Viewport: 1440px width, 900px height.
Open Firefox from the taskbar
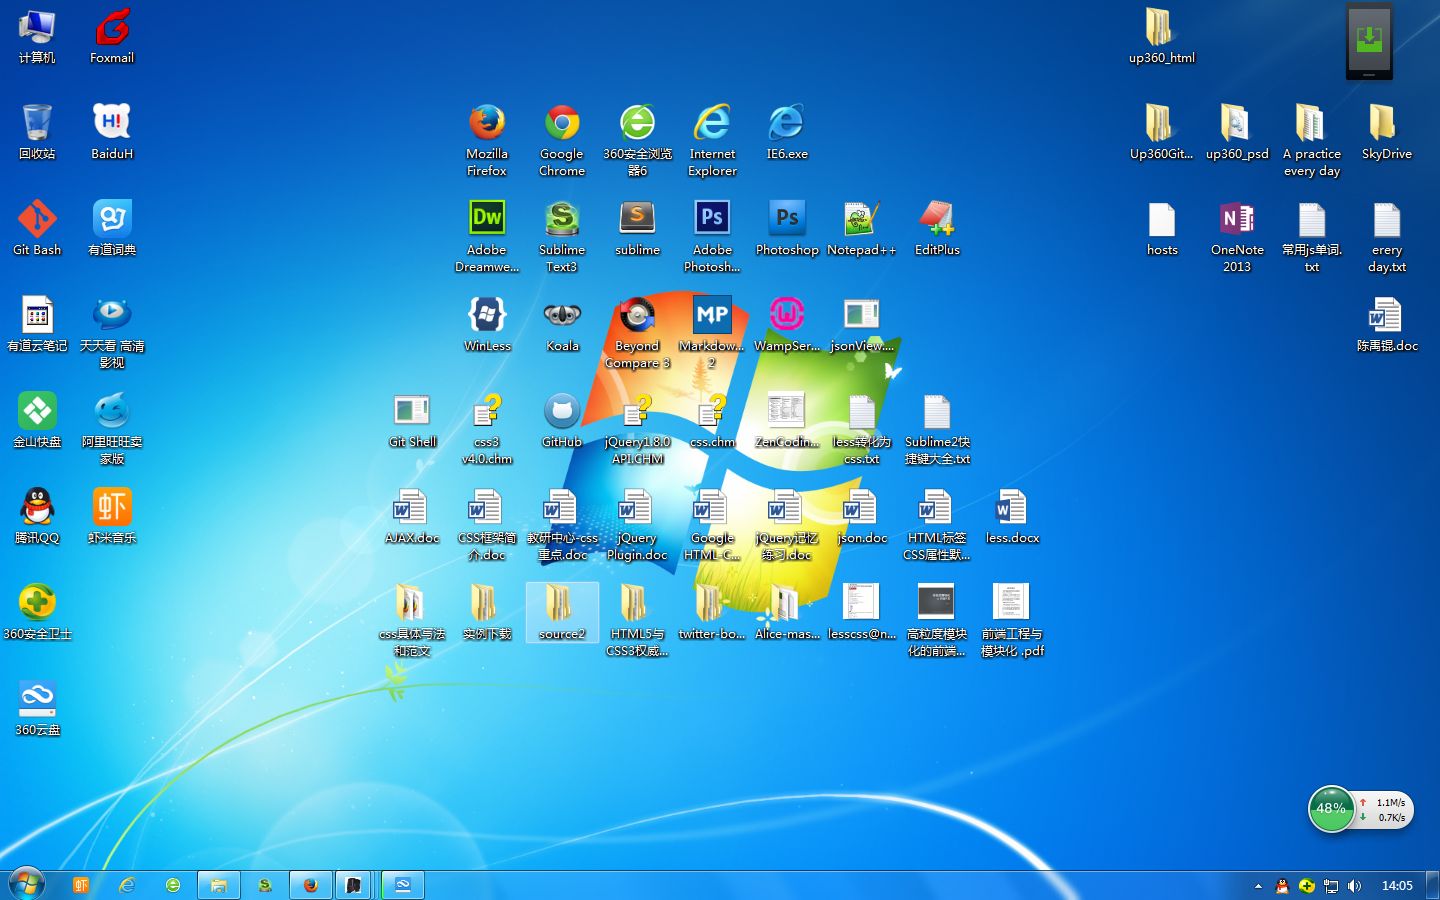(x=310, y=885)
